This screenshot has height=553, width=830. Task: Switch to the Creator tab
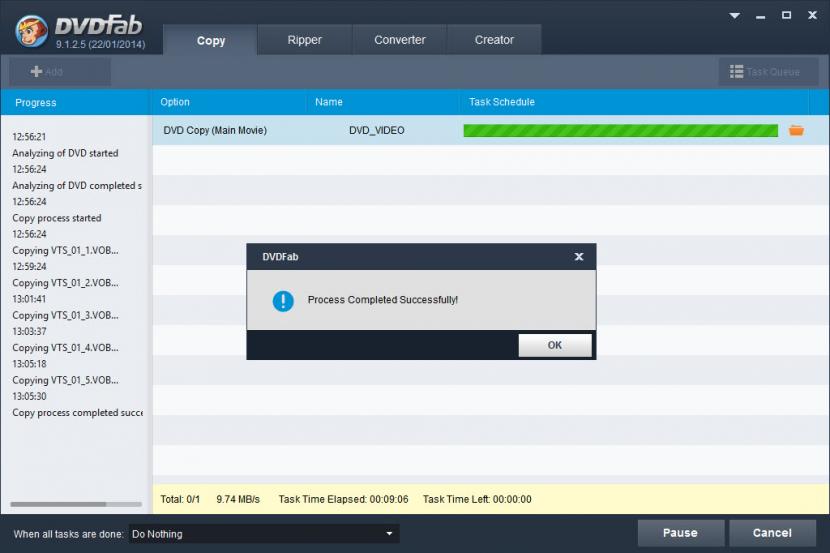(x=494, y=40)
